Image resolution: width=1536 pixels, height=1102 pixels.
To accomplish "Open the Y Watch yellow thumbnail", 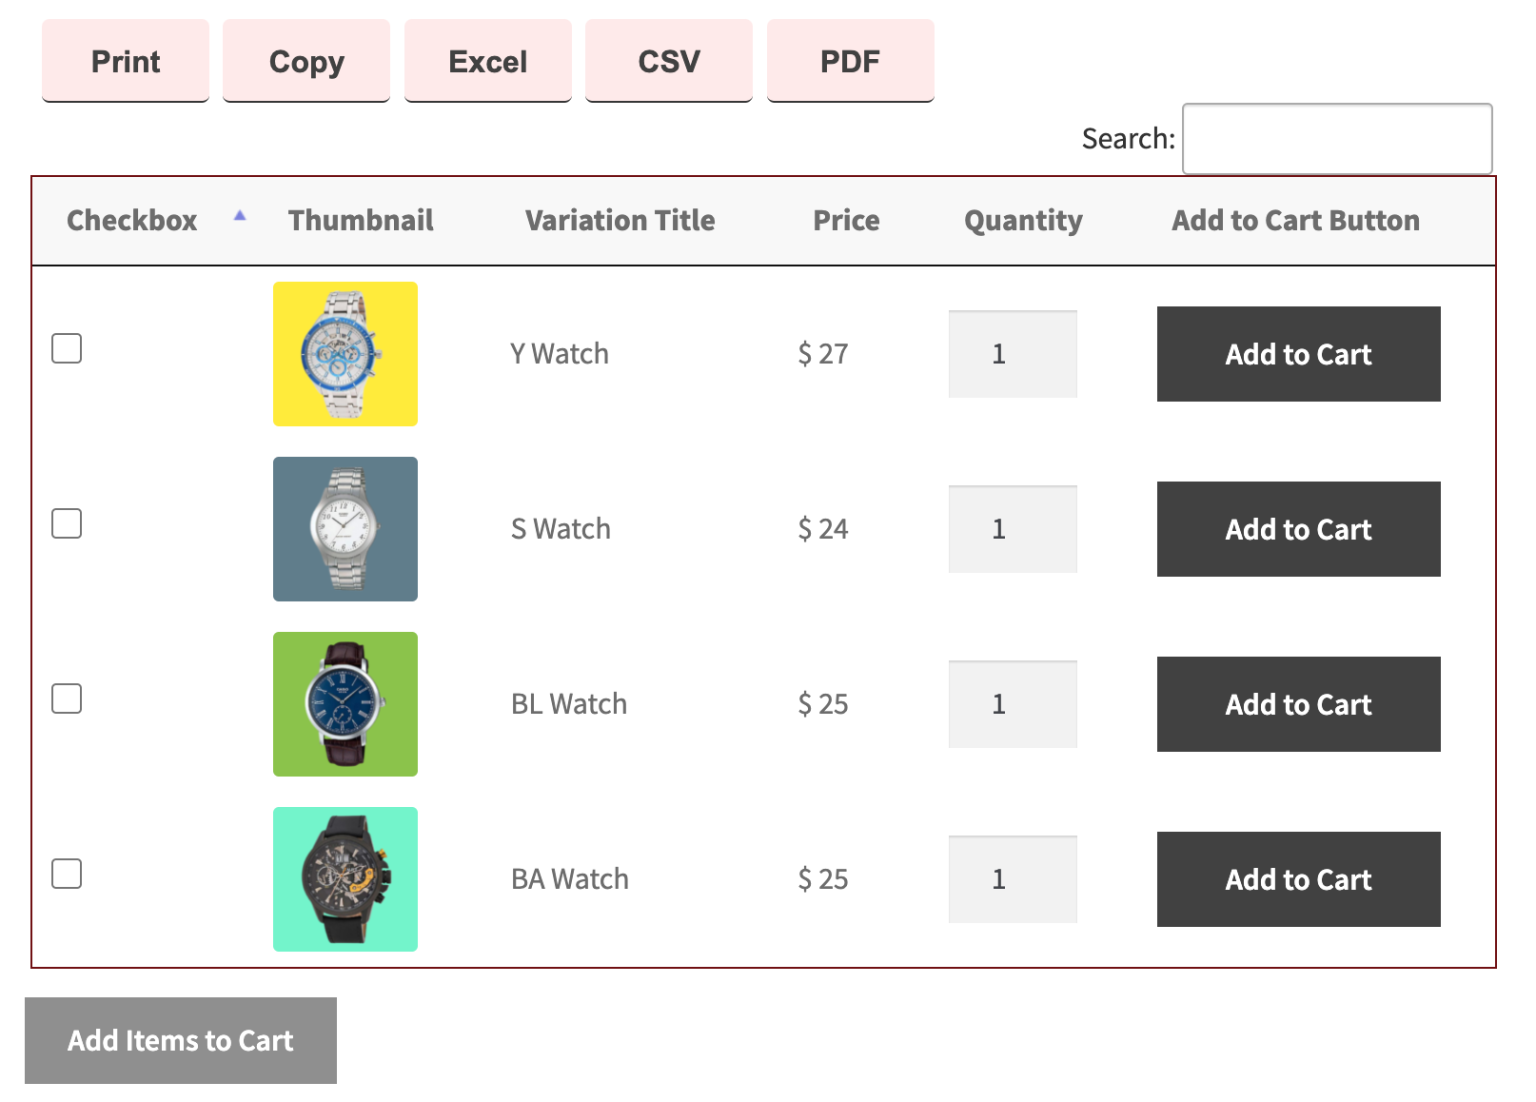I will 345,354.
